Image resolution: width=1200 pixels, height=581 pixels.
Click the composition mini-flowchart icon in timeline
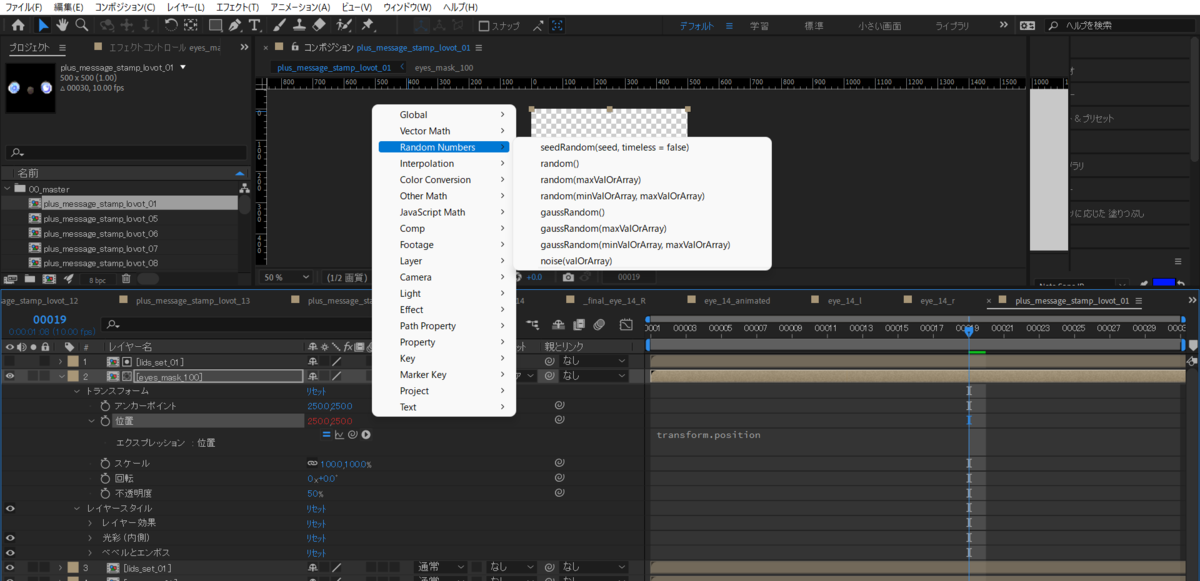click(x=531, y=324)
